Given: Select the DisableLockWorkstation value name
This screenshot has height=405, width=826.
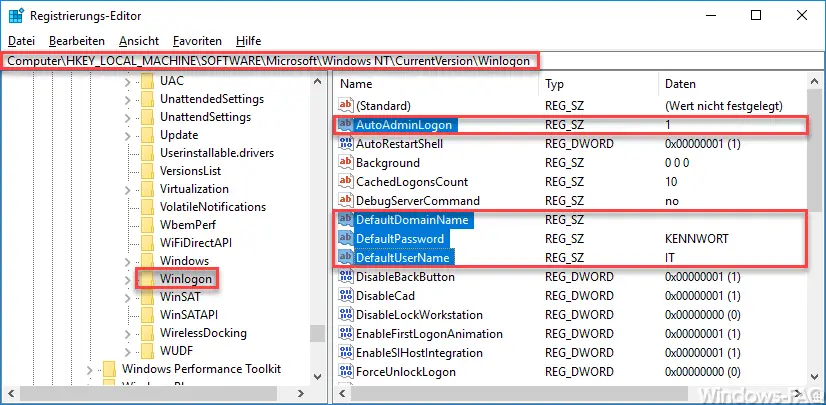Looking at the screenshot, I should click(x=419, y=314).
